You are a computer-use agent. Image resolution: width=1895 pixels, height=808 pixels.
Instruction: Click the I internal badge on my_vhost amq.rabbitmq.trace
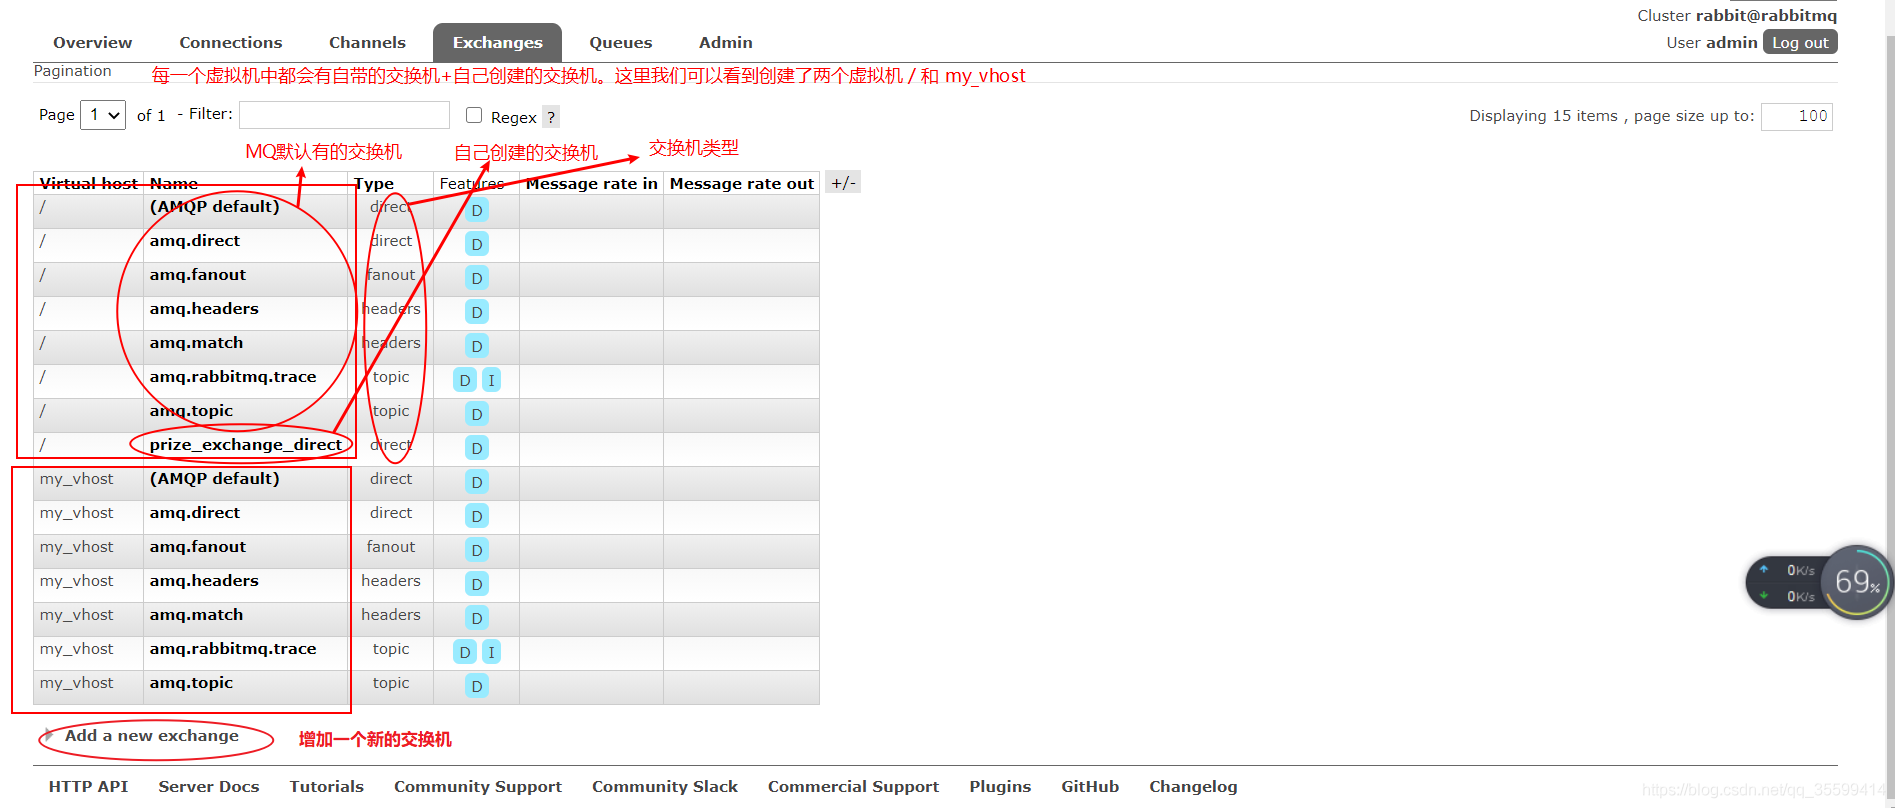click(491, 652)
